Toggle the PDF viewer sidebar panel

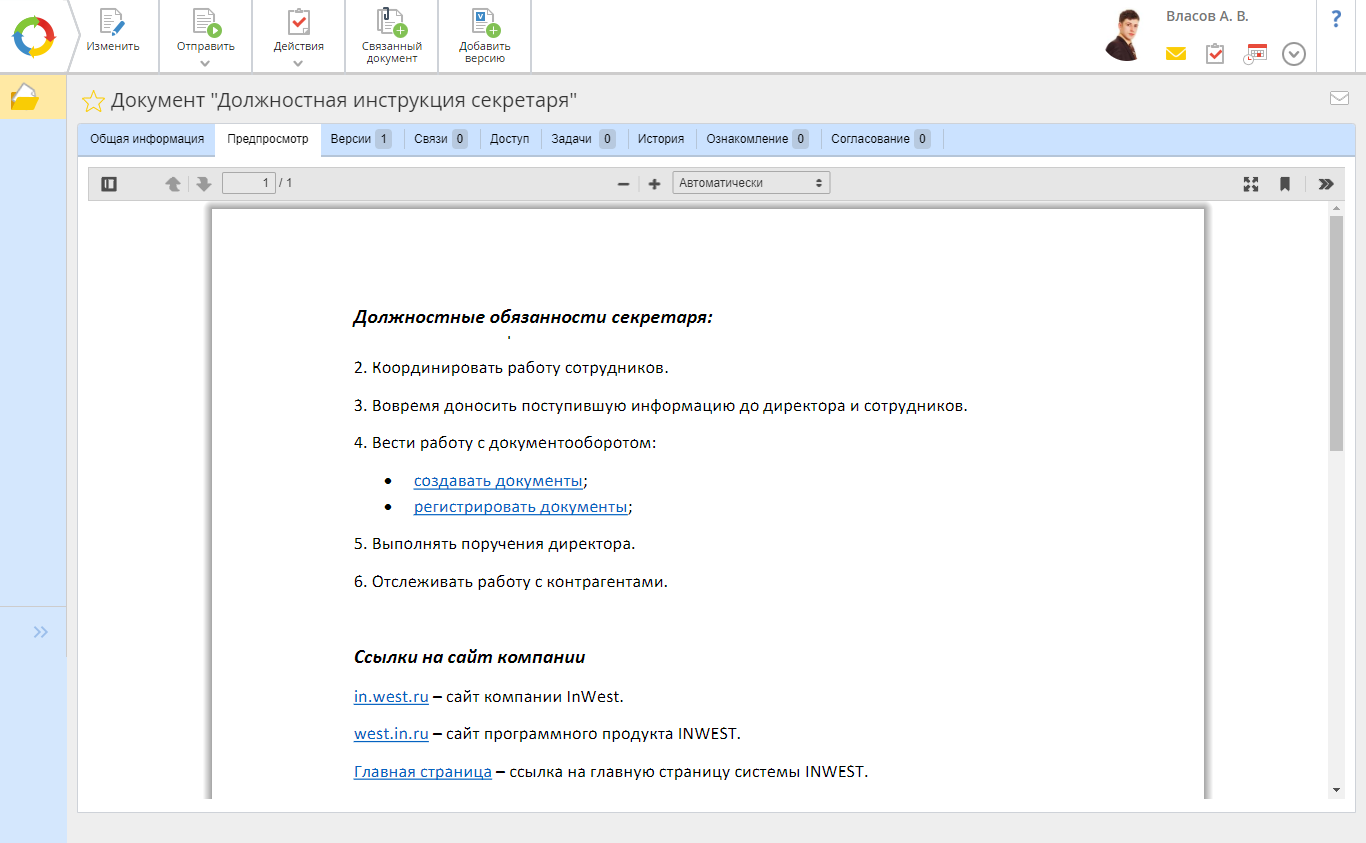110,184
